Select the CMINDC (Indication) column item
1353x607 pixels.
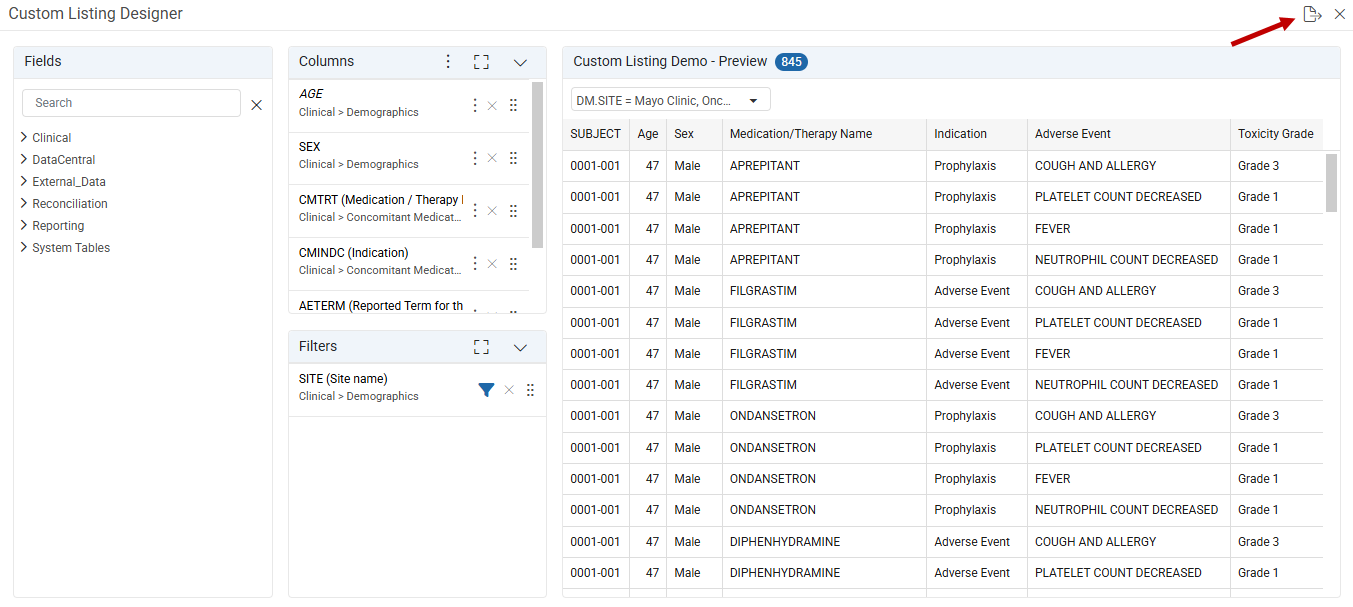[x=409, y=263]
